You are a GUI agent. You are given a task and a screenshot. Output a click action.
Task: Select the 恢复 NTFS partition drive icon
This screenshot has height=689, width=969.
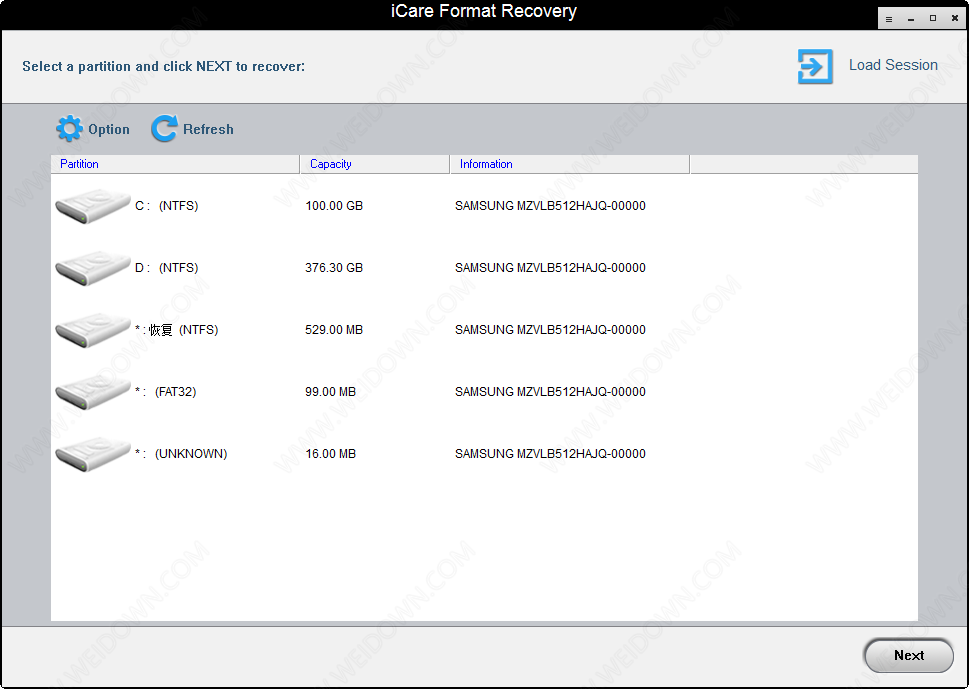point(93,330)
